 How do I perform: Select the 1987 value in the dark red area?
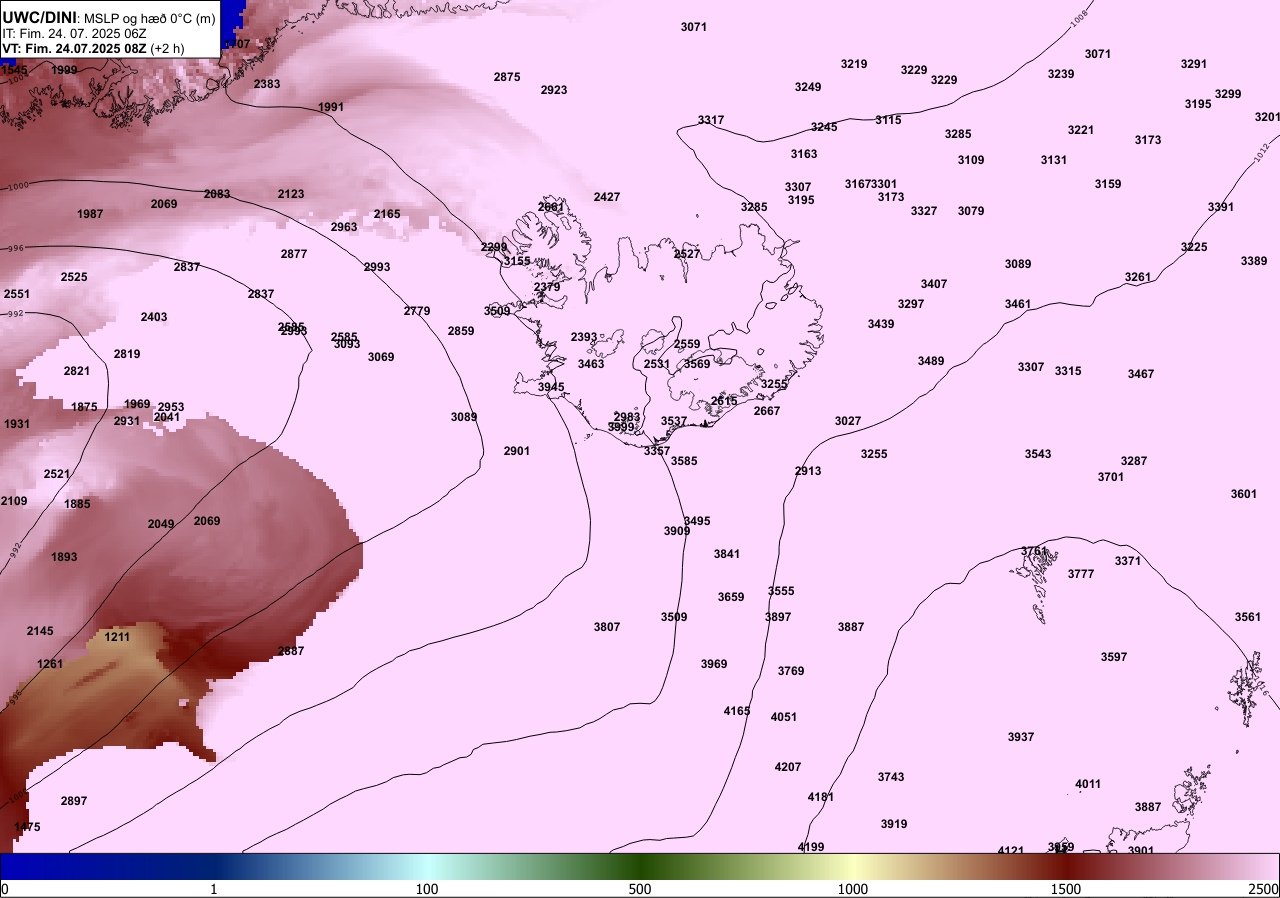[90, 214]
